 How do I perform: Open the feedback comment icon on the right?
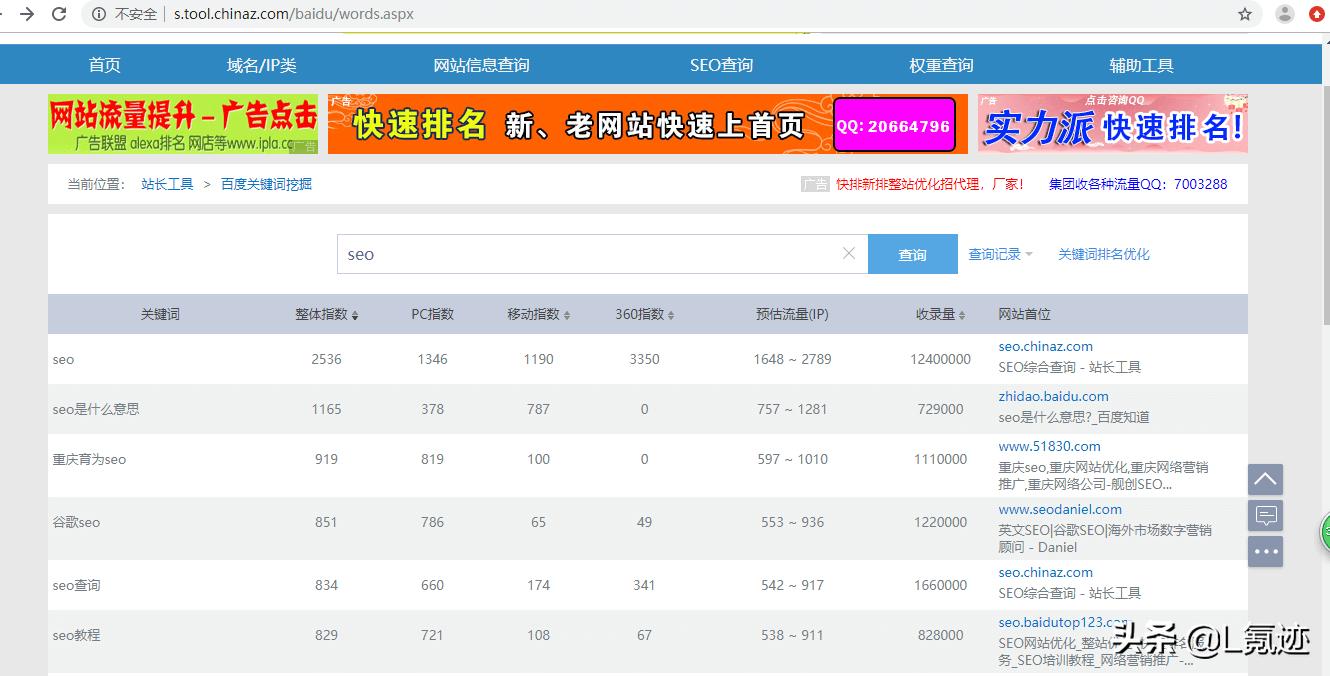tap(1265, 515)
